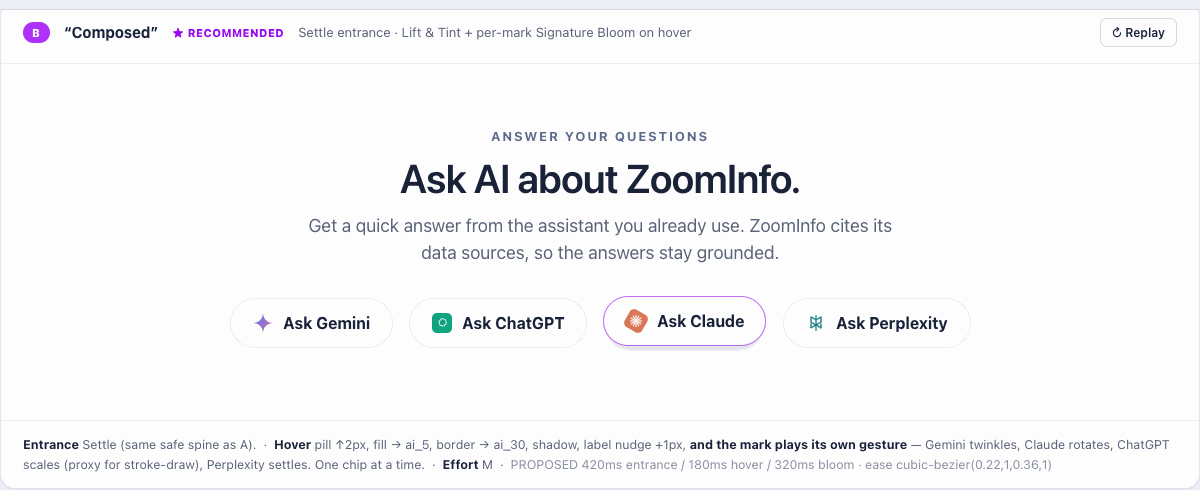Click the description paragraph about data sources
Viewport: 1200px width, 490px height.
point(600,240)
